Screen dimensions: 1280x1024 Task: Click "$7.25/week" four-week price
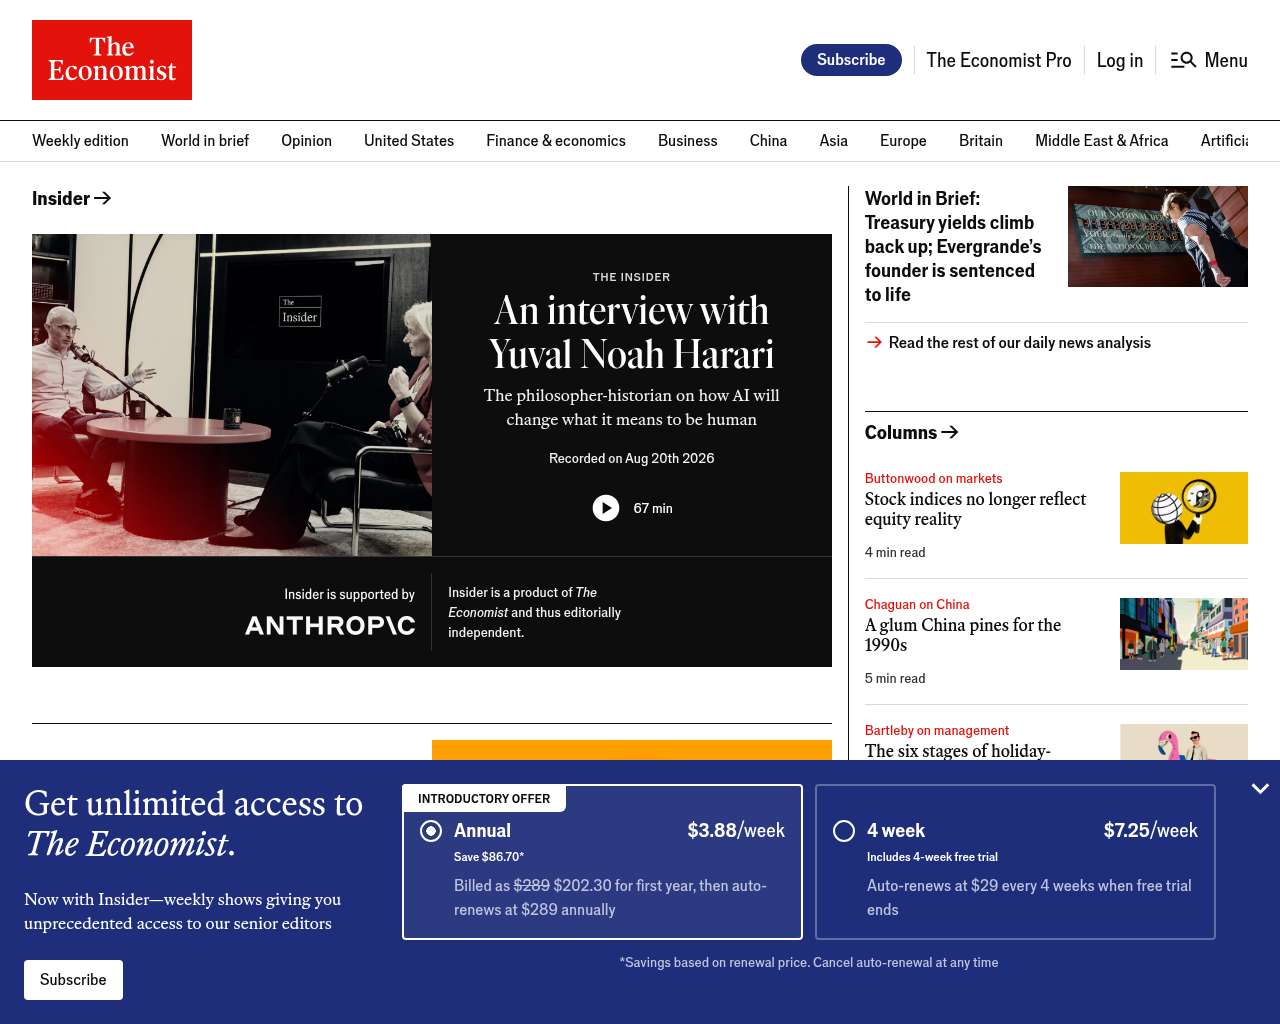point(1151,831)
